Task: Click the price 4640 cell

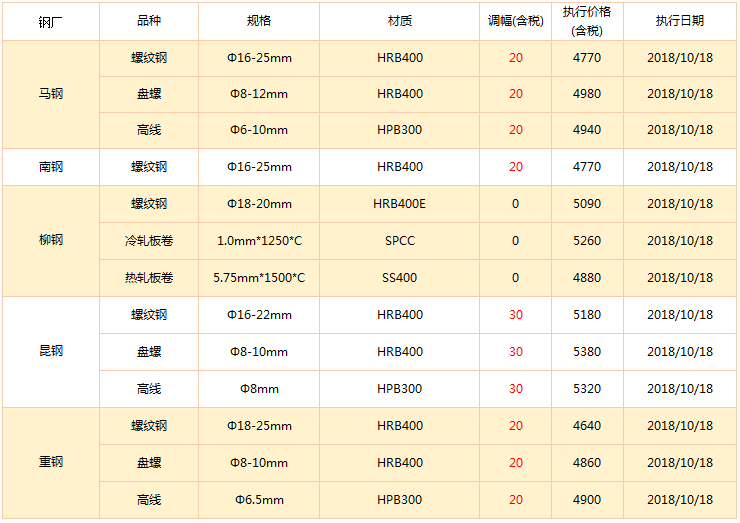Action: 587,426
